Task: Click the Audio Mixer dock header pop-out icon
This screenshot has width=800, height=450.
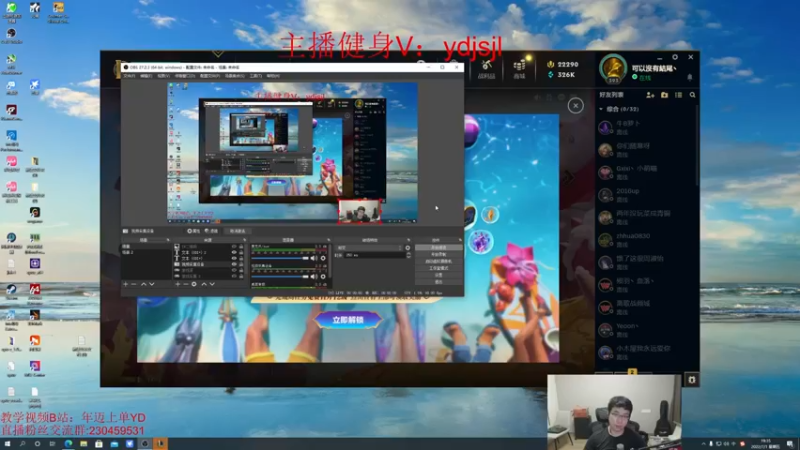Action: click(328, 240)
